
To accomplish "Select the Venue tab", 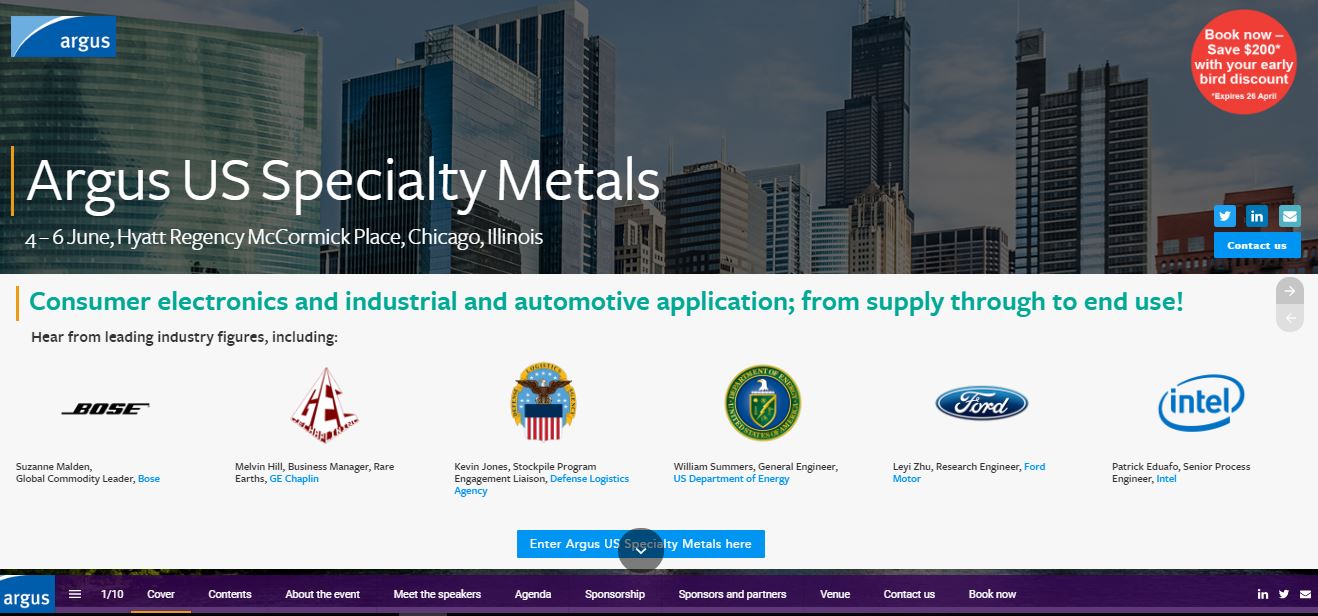I will tap(835, 594).
